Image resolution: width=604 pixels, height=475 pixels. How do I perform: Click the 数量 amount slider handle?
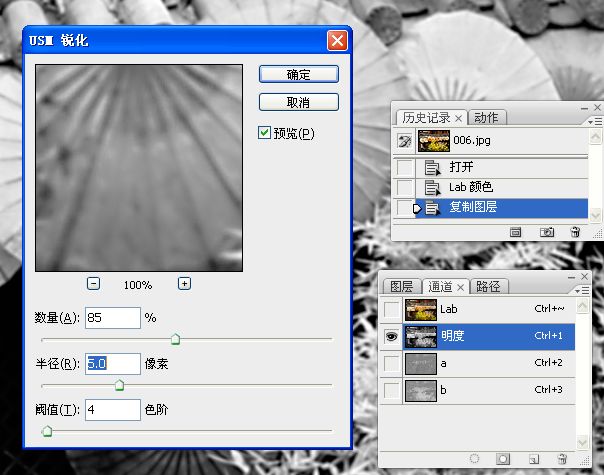tap(175, 339)
